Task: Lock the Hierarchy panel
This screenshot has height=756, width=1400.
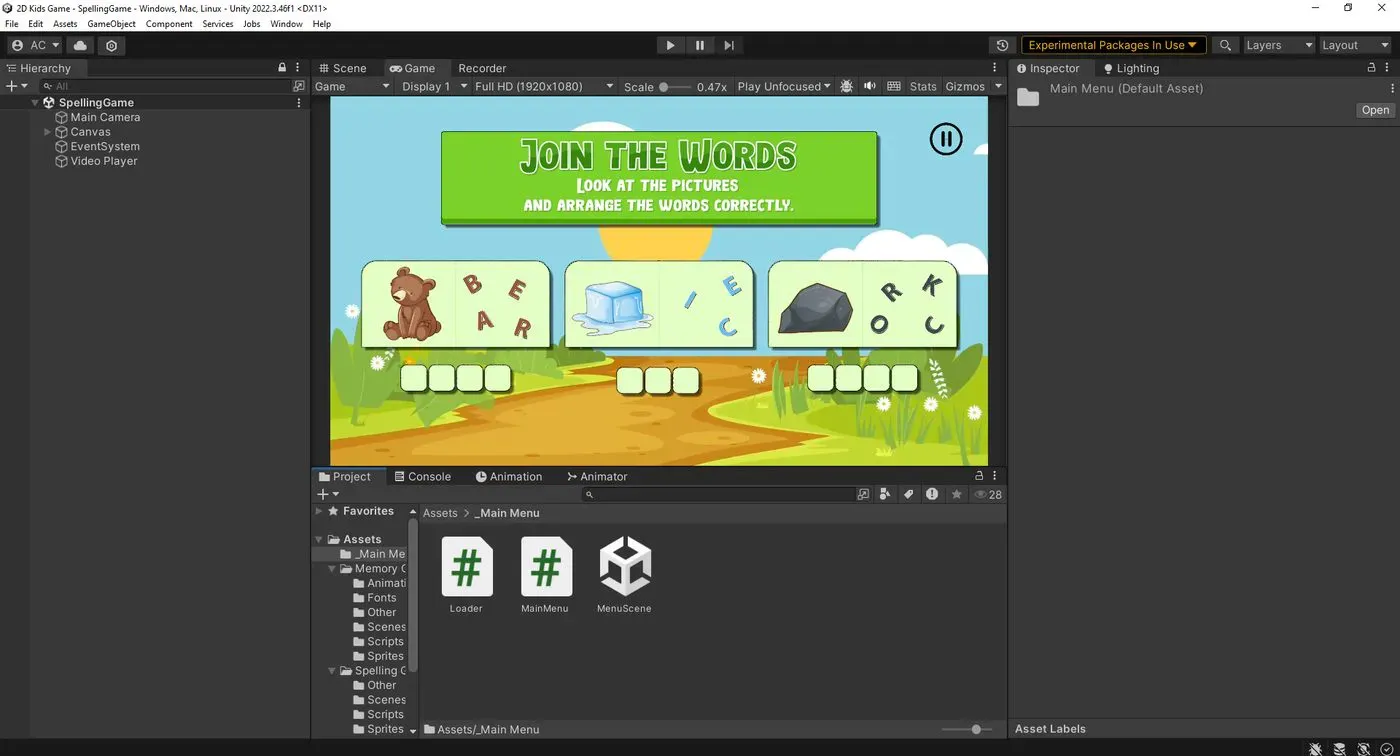Action: (282, 68)
